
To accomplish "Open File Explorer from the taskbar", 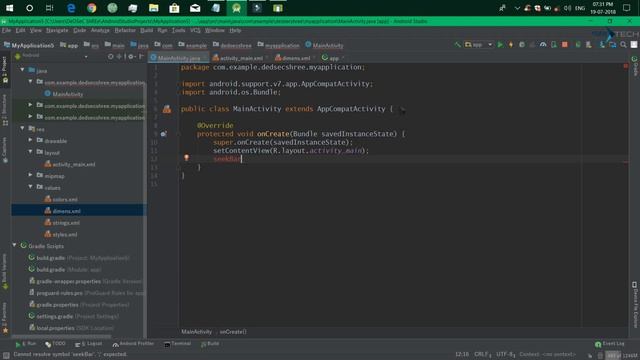I will [x=153, y=8].
